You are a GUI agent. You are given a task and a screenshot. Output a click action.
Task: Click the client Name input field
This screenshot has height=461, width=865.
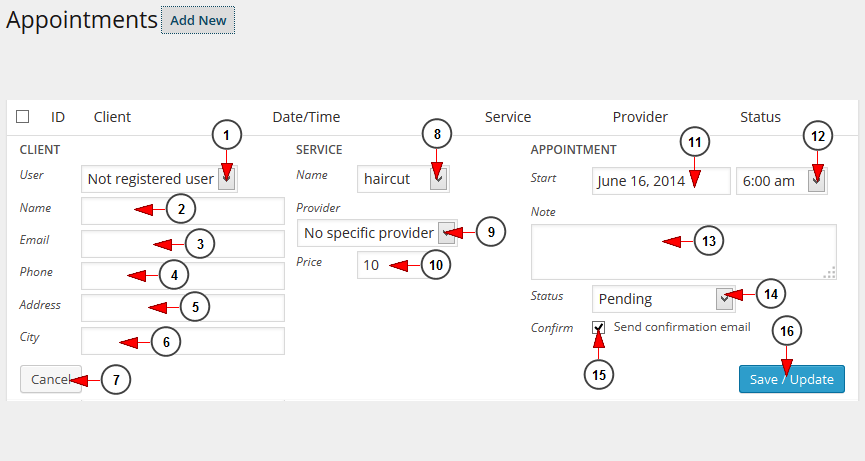(183, 211)
